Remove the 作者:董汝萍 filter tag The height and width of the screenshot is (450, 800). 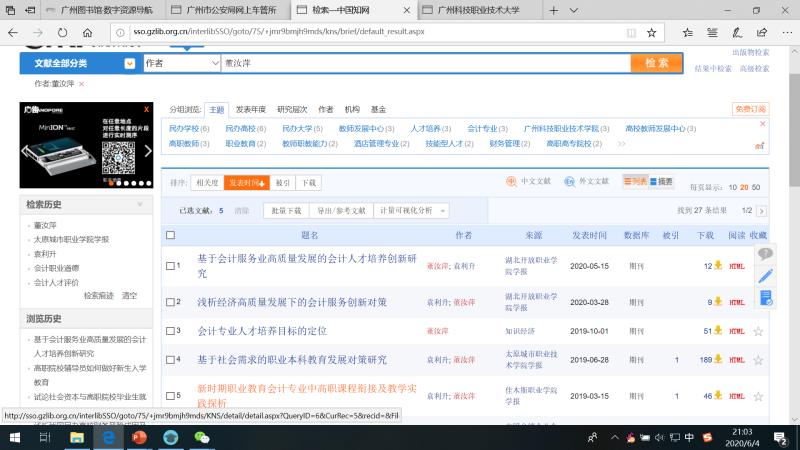pyautogui.click(x=82, y=84)
